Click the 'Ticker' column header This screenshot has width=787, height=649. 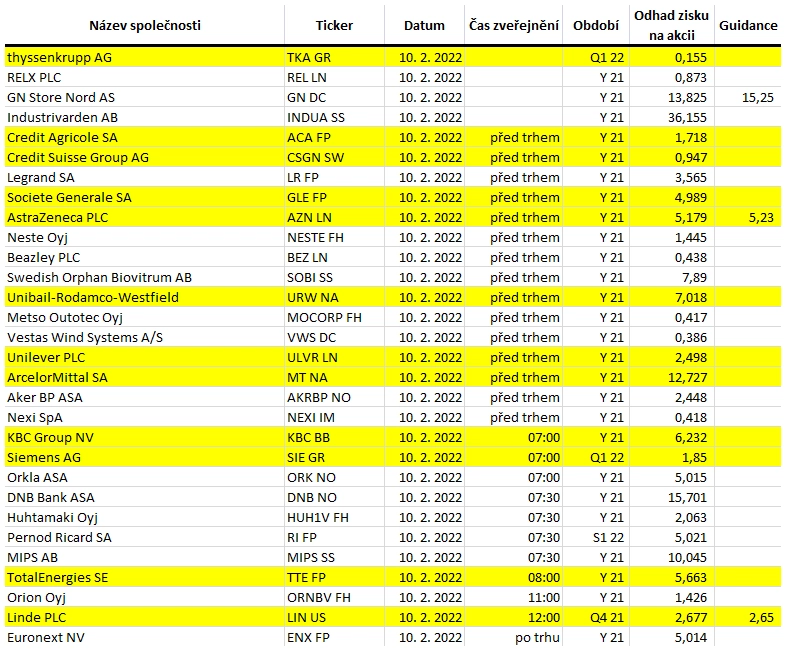[334, 26]
